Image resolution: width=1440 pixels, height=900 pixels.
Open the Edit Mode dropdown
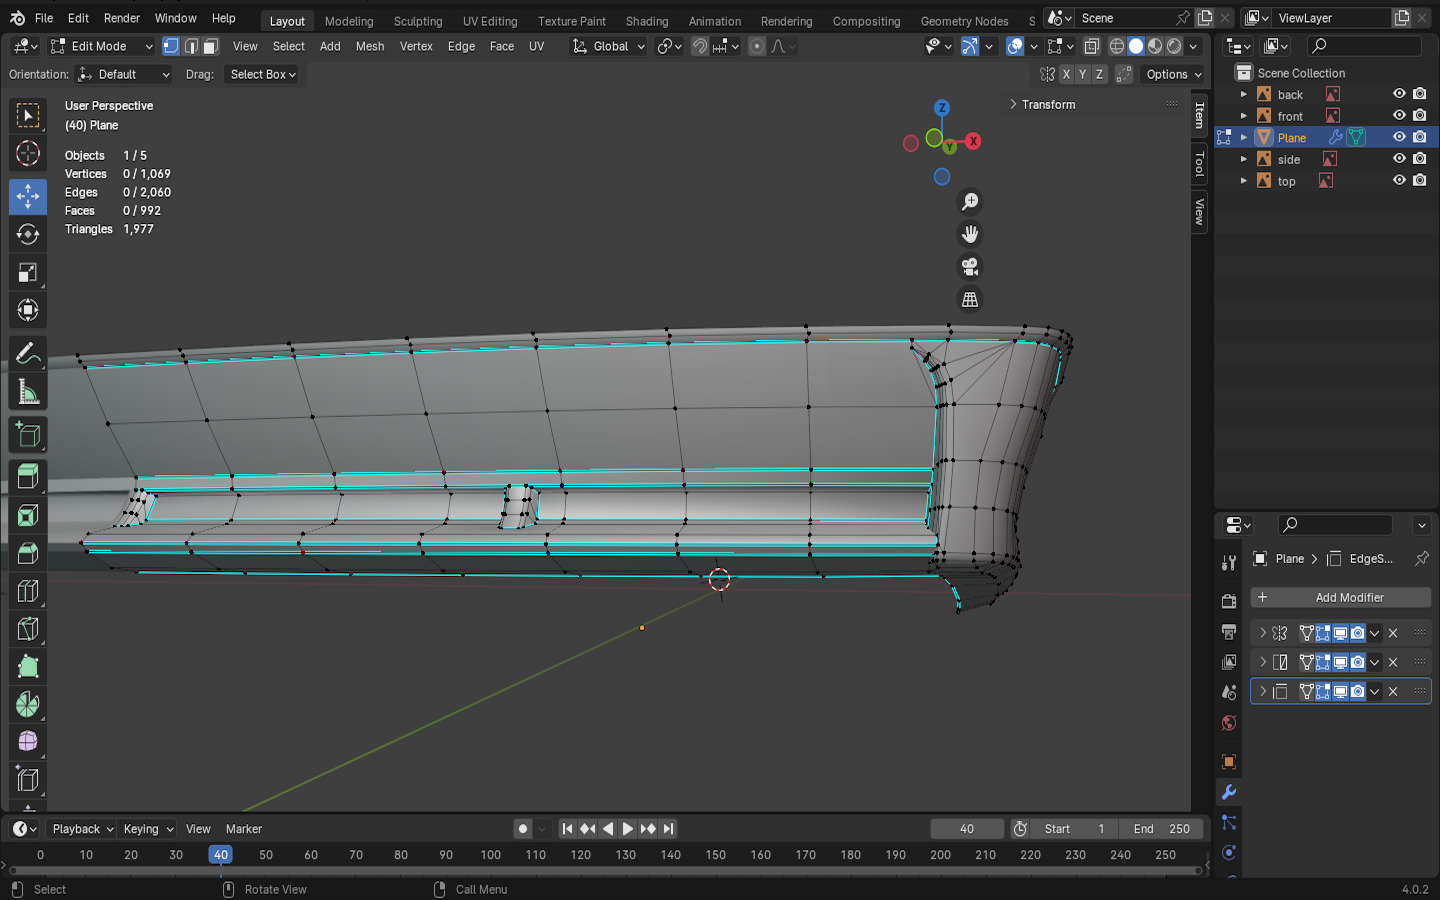(x=101, y=46)
